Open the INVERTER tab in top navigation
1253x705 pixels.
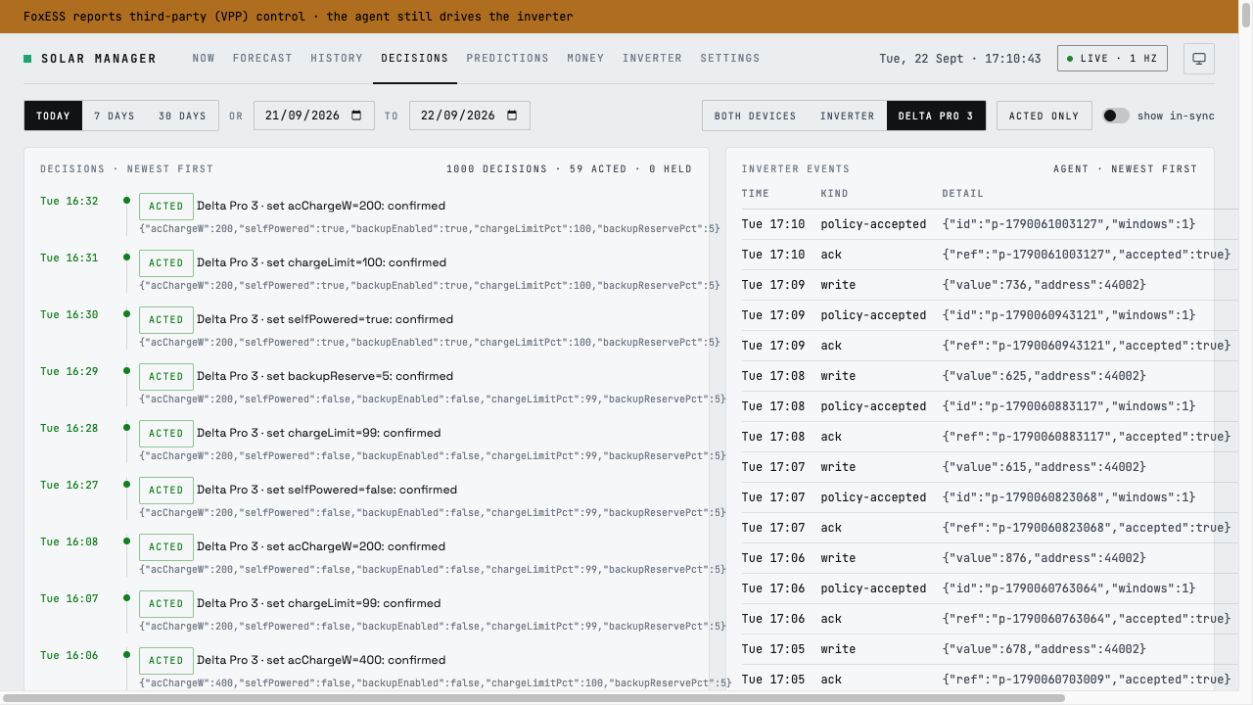coord(652,58)
